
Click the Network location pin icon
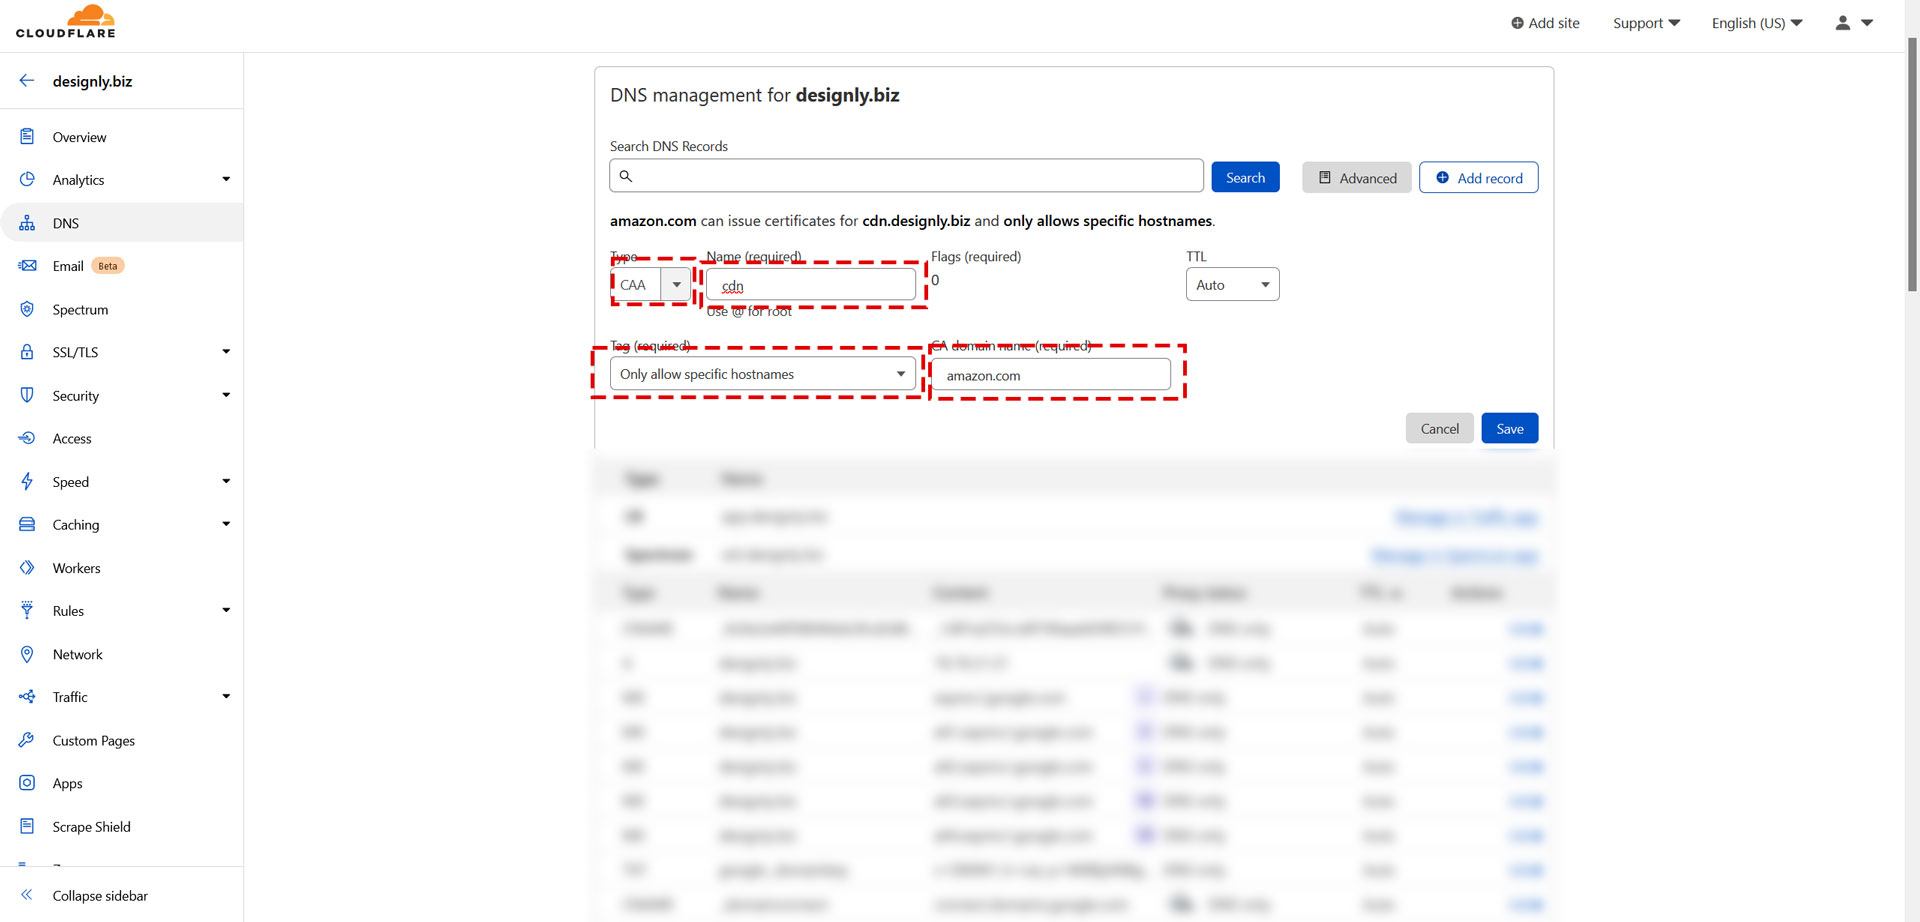click(x=27, y=655)
